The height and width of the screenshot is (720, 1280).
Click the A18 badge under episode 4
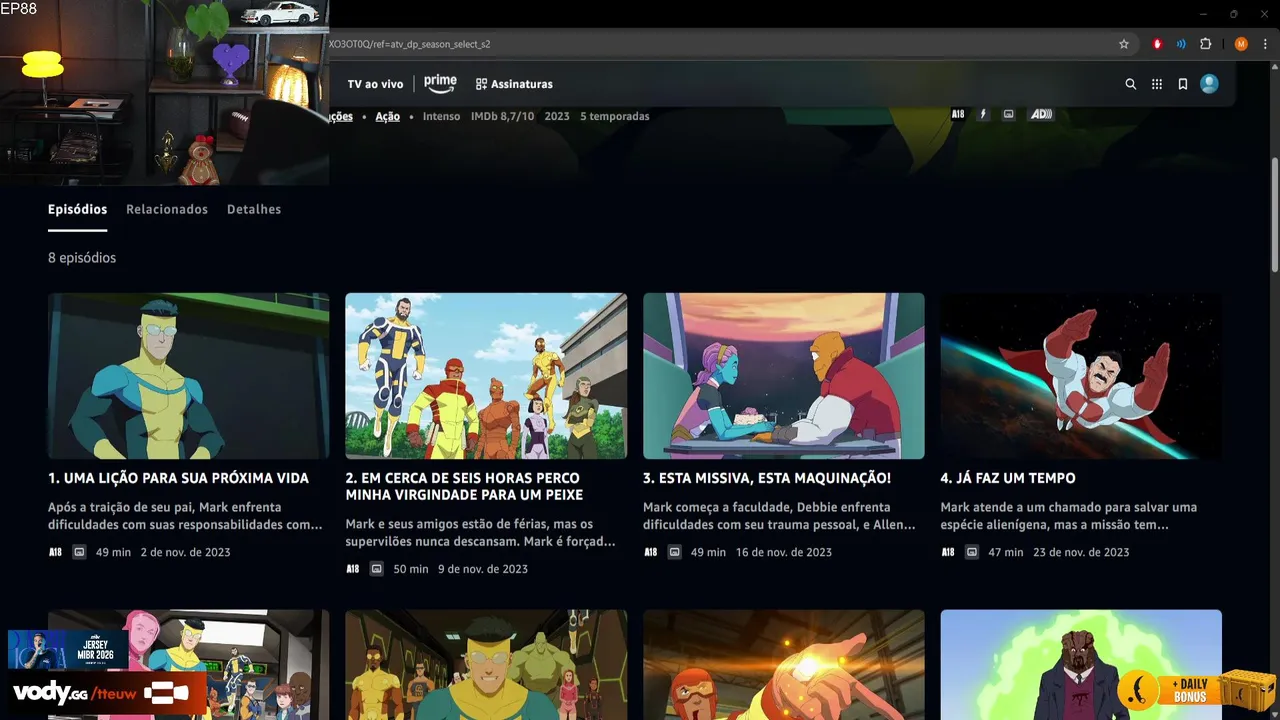tap(947, 552)
